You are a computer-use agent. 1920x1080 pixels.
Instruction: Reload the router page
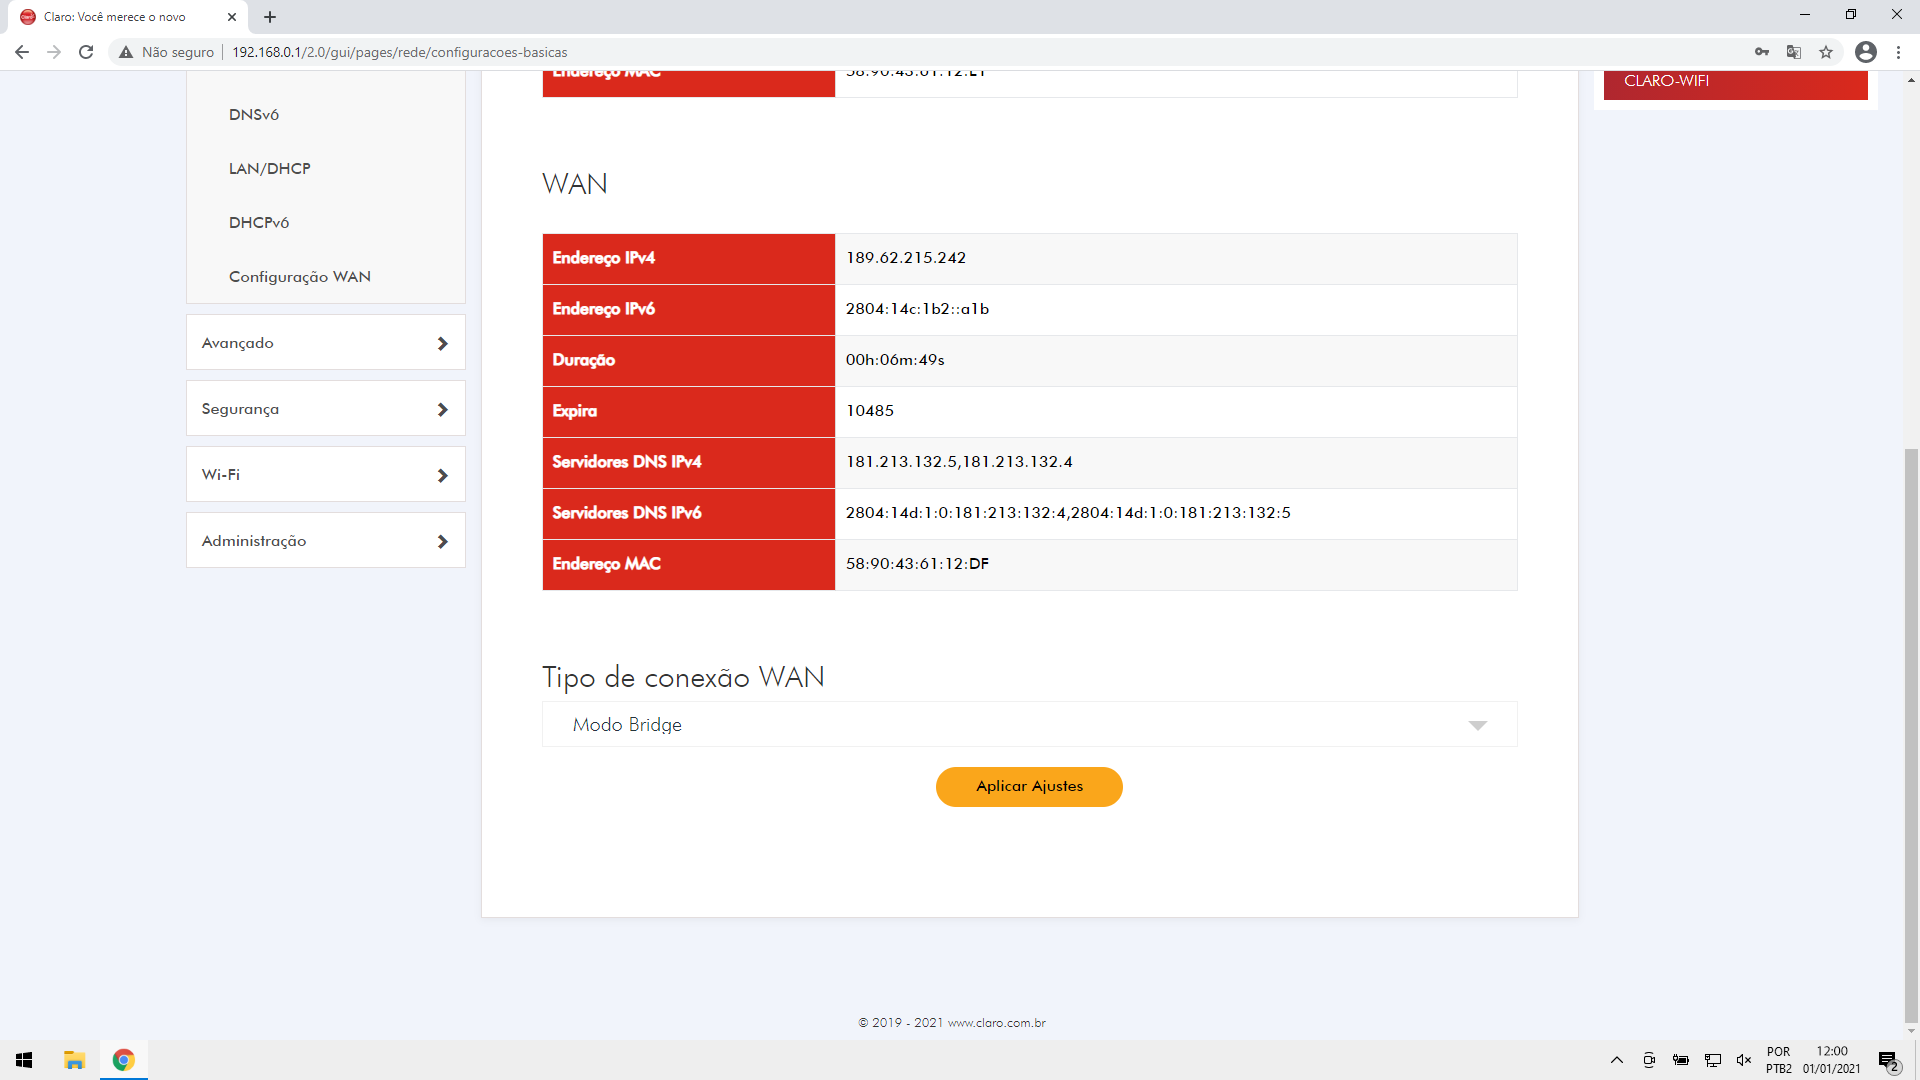[86, 52]
